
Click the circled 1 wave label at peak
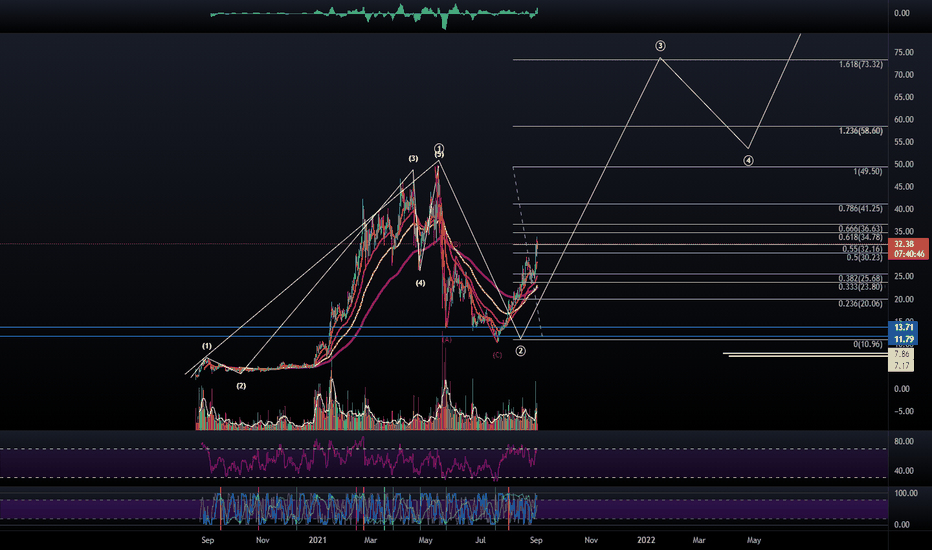pyautogui.click(x=439, y=147)
